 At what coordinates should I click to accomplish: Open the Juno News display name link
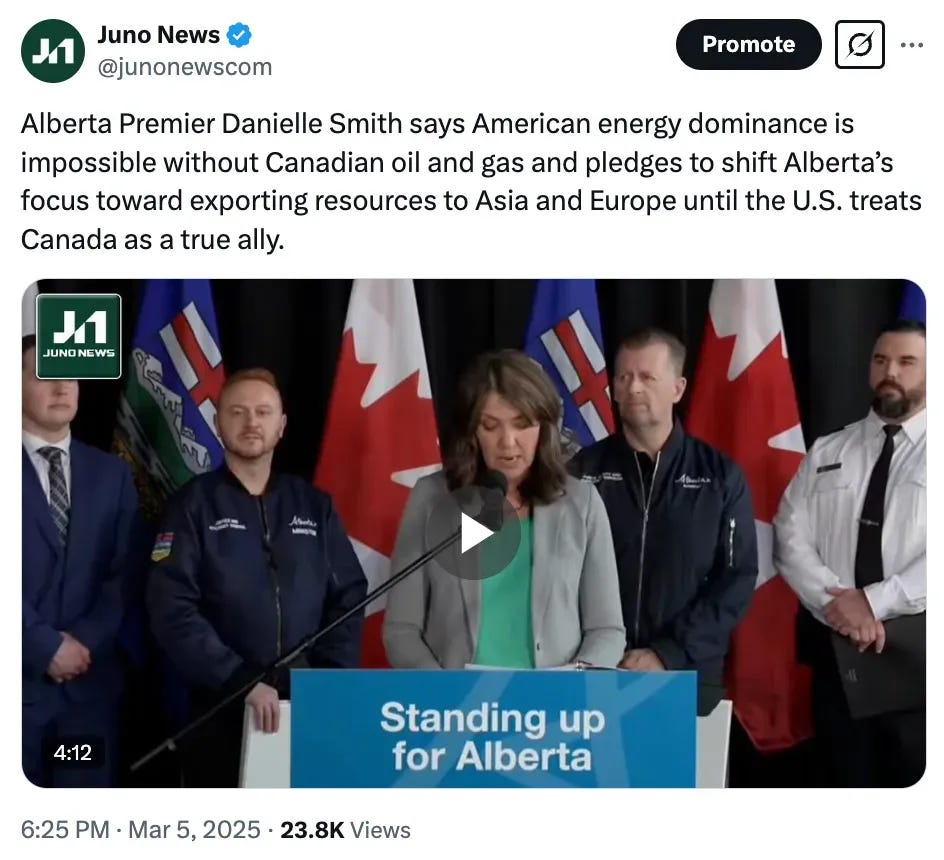tap(158, 35)
